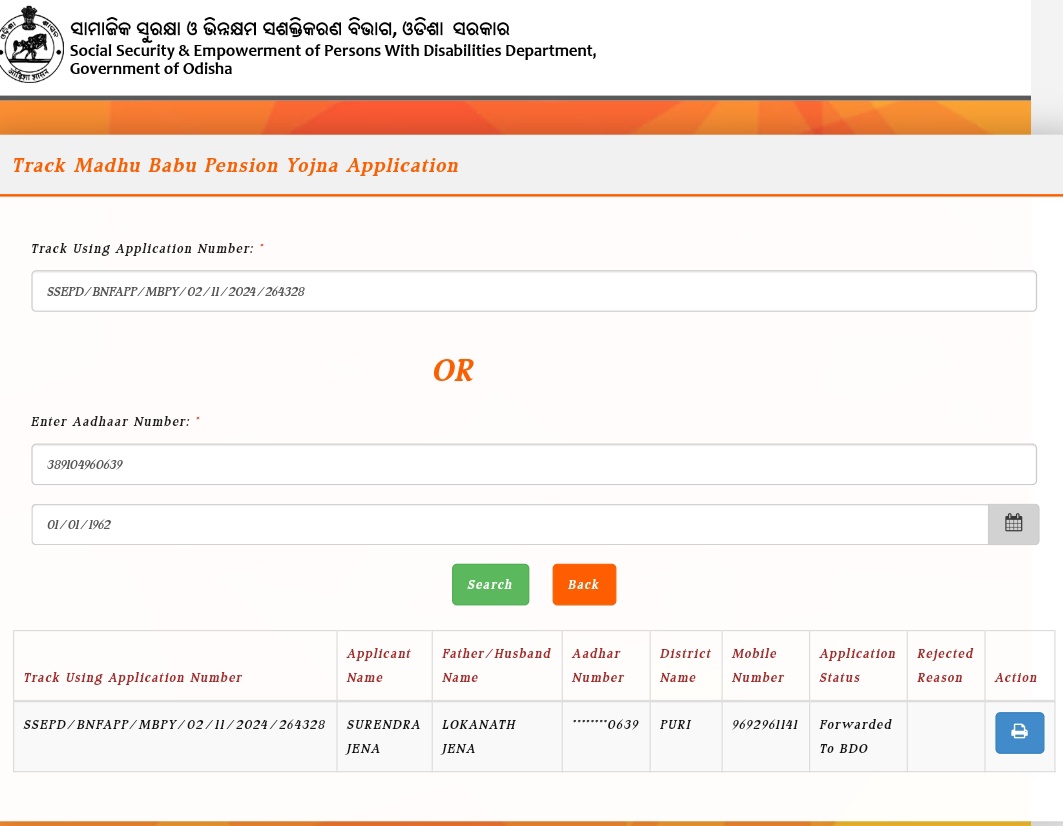This screenshot has width=1063, height=826.
Task: Select the Forwarded To BDO status cell
Action: coord(856,736)
